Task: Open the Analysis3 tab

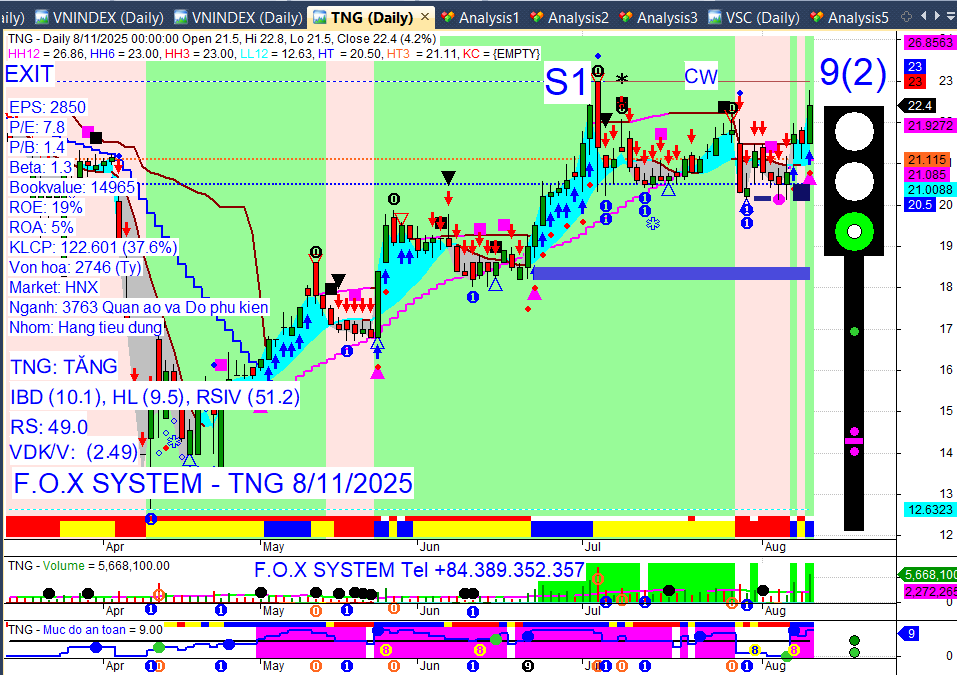Action: [x=659, y=18]
